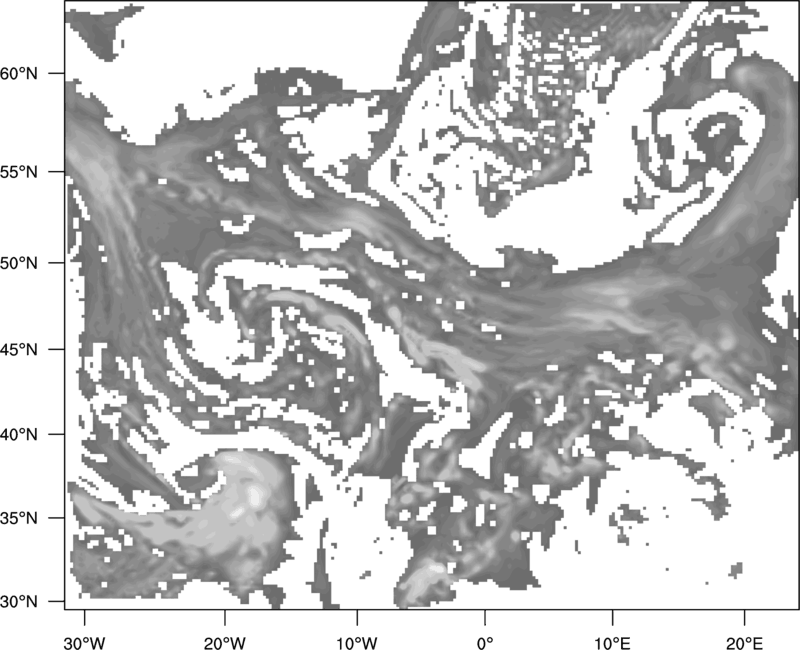
Task: Click the 0° longitude label
Action: [485, 643]
